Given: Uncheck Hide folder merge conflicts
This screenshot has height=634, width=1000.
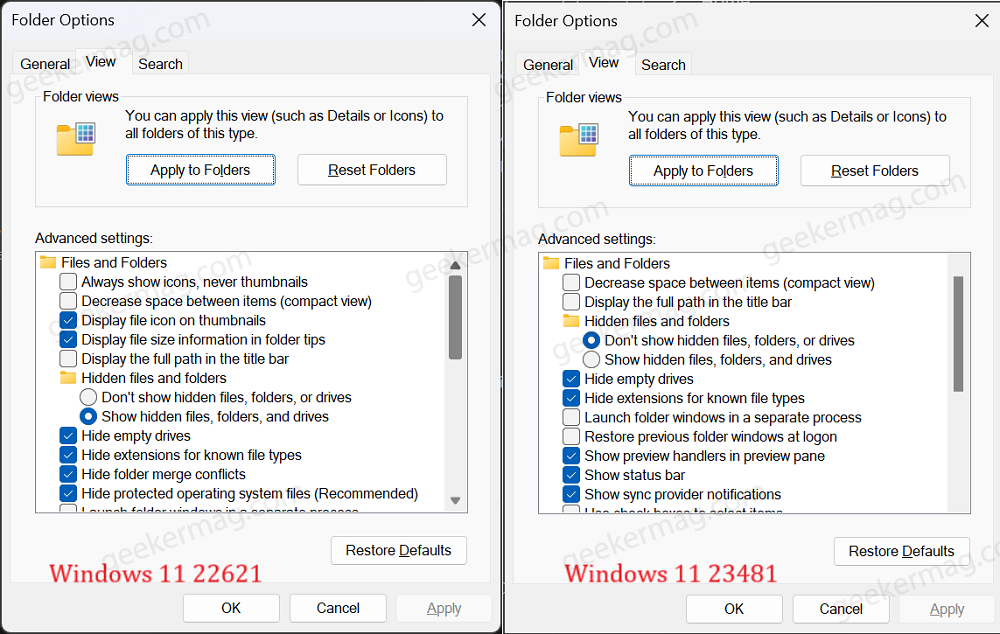Looking at the screenshot, I should [68, 474].
